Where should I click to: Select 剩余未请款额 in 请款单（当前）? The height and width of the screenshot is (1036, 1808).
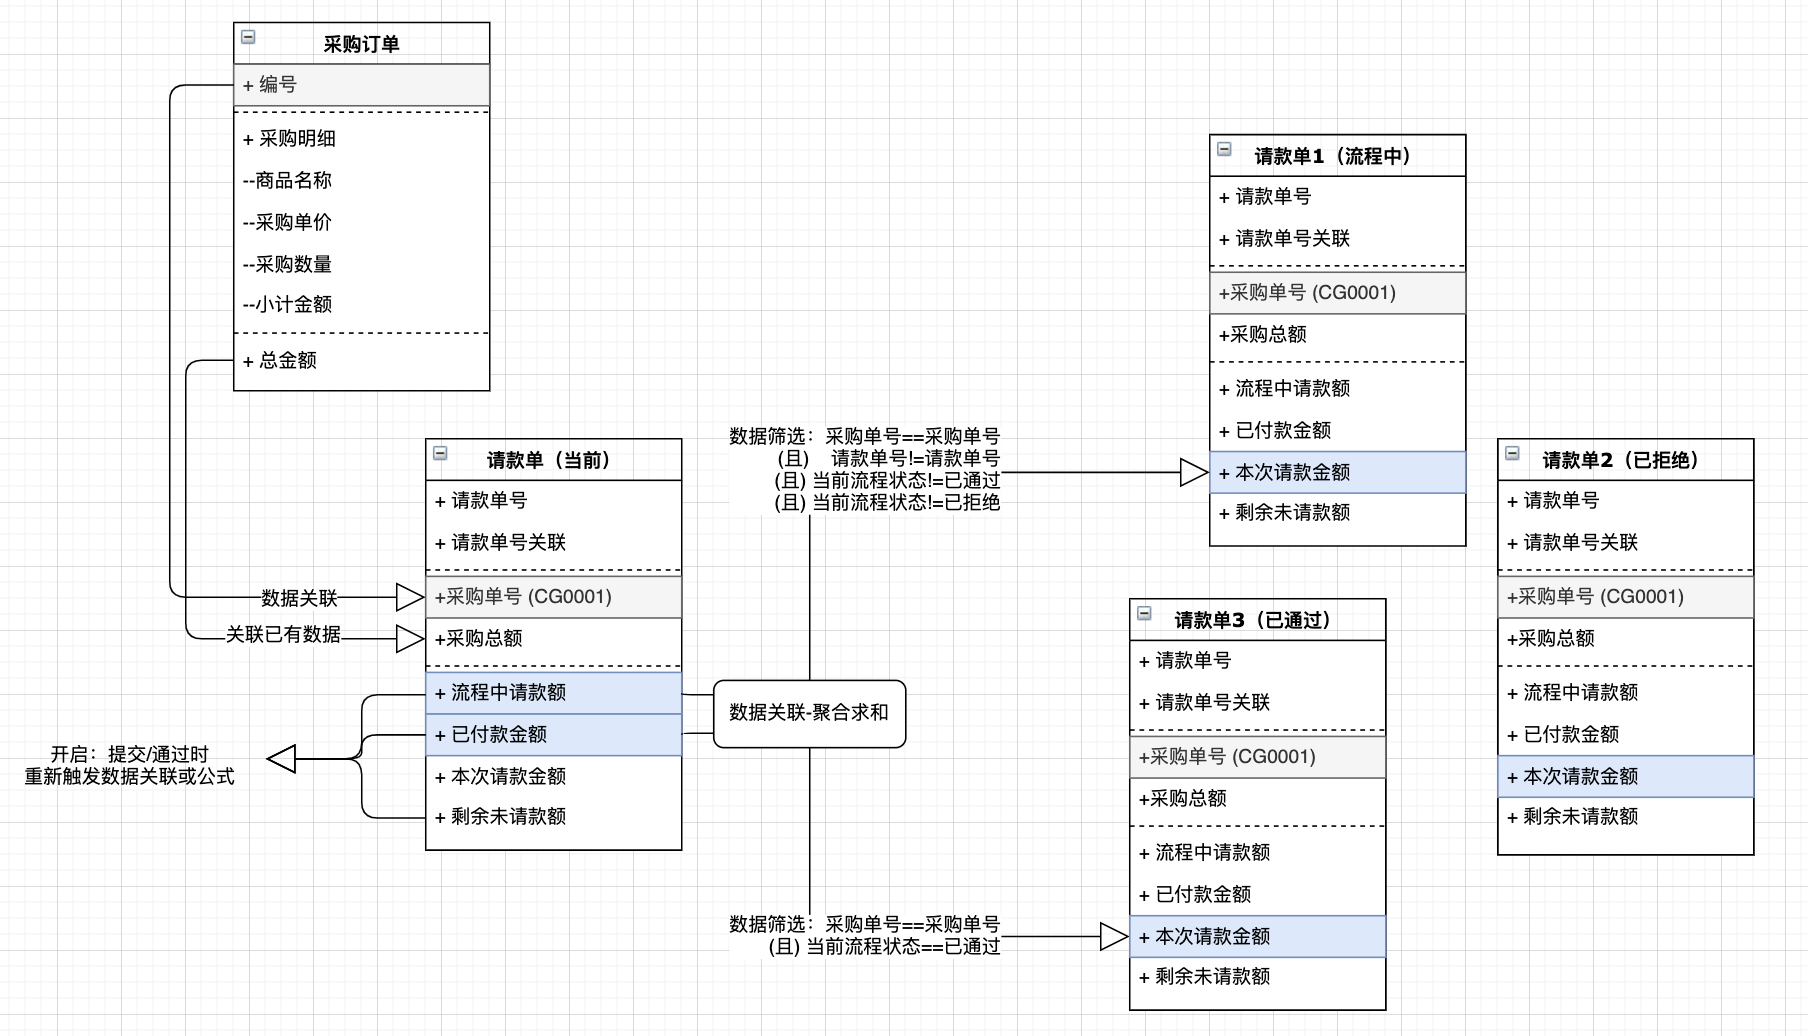click(554, 817)
